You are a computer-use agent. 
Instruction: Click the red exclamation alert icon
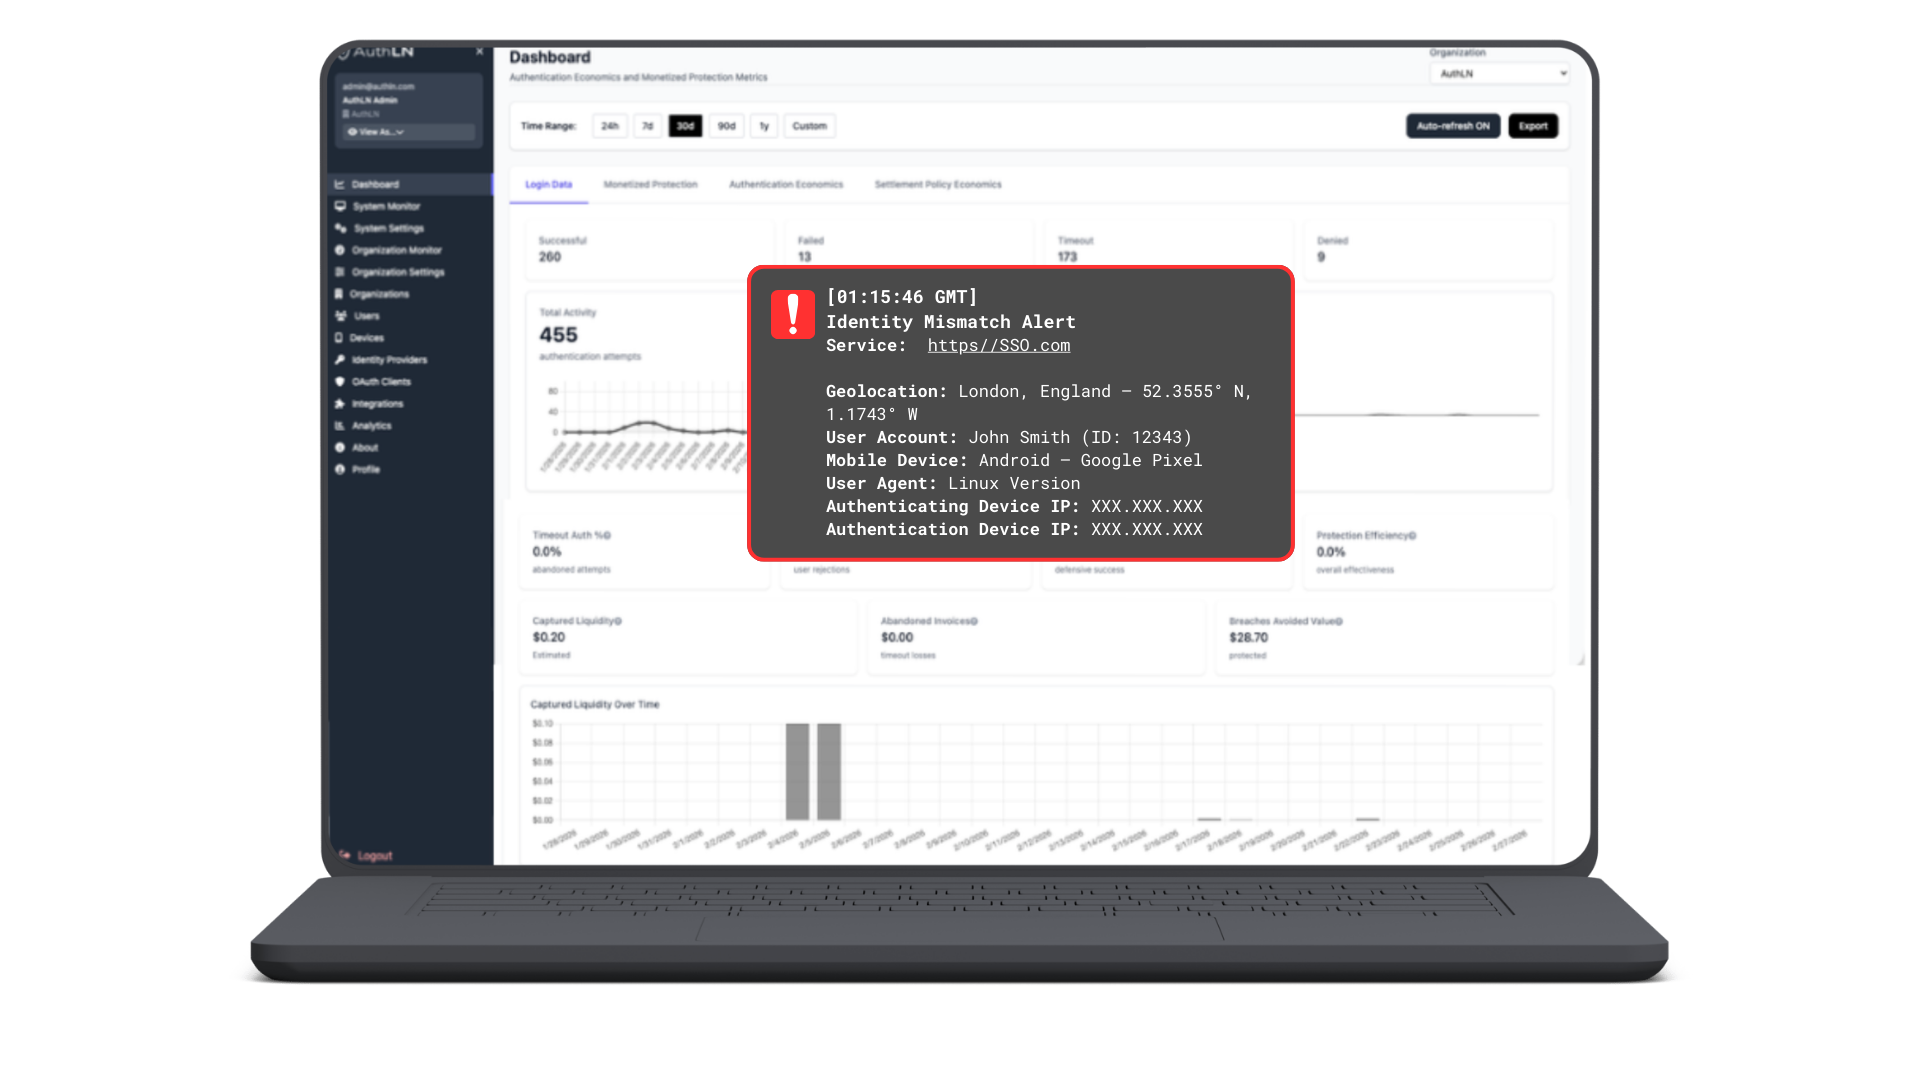click(x=792, y=314)
